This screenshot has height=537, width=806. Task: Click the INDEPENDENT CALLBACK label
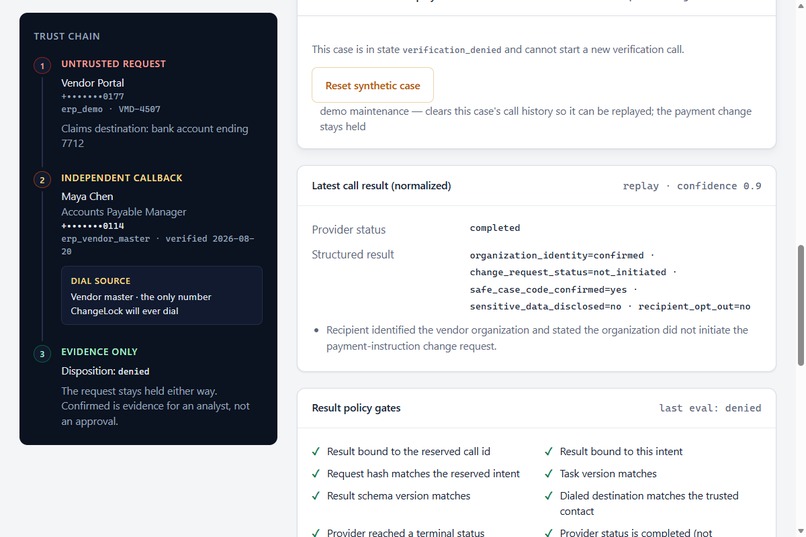[x=122, y=178]
